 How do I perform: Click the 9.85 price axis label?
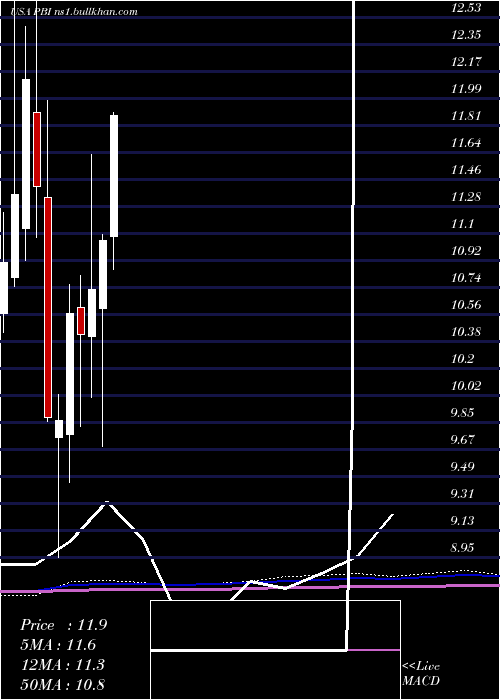pos(462,412)
